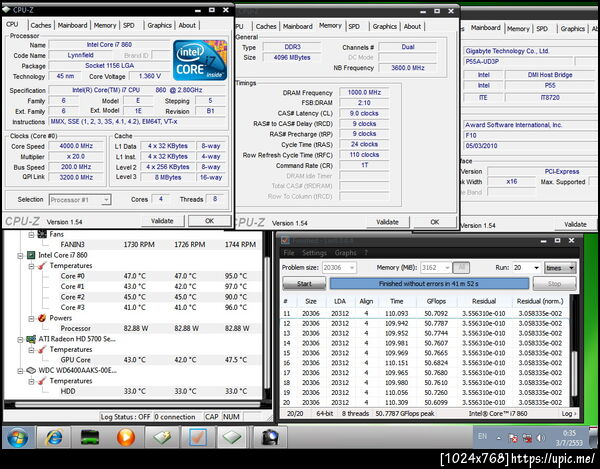Click the LinX Stop button
The height and width of the screenshot is (469, 600).
pos(554,283)
